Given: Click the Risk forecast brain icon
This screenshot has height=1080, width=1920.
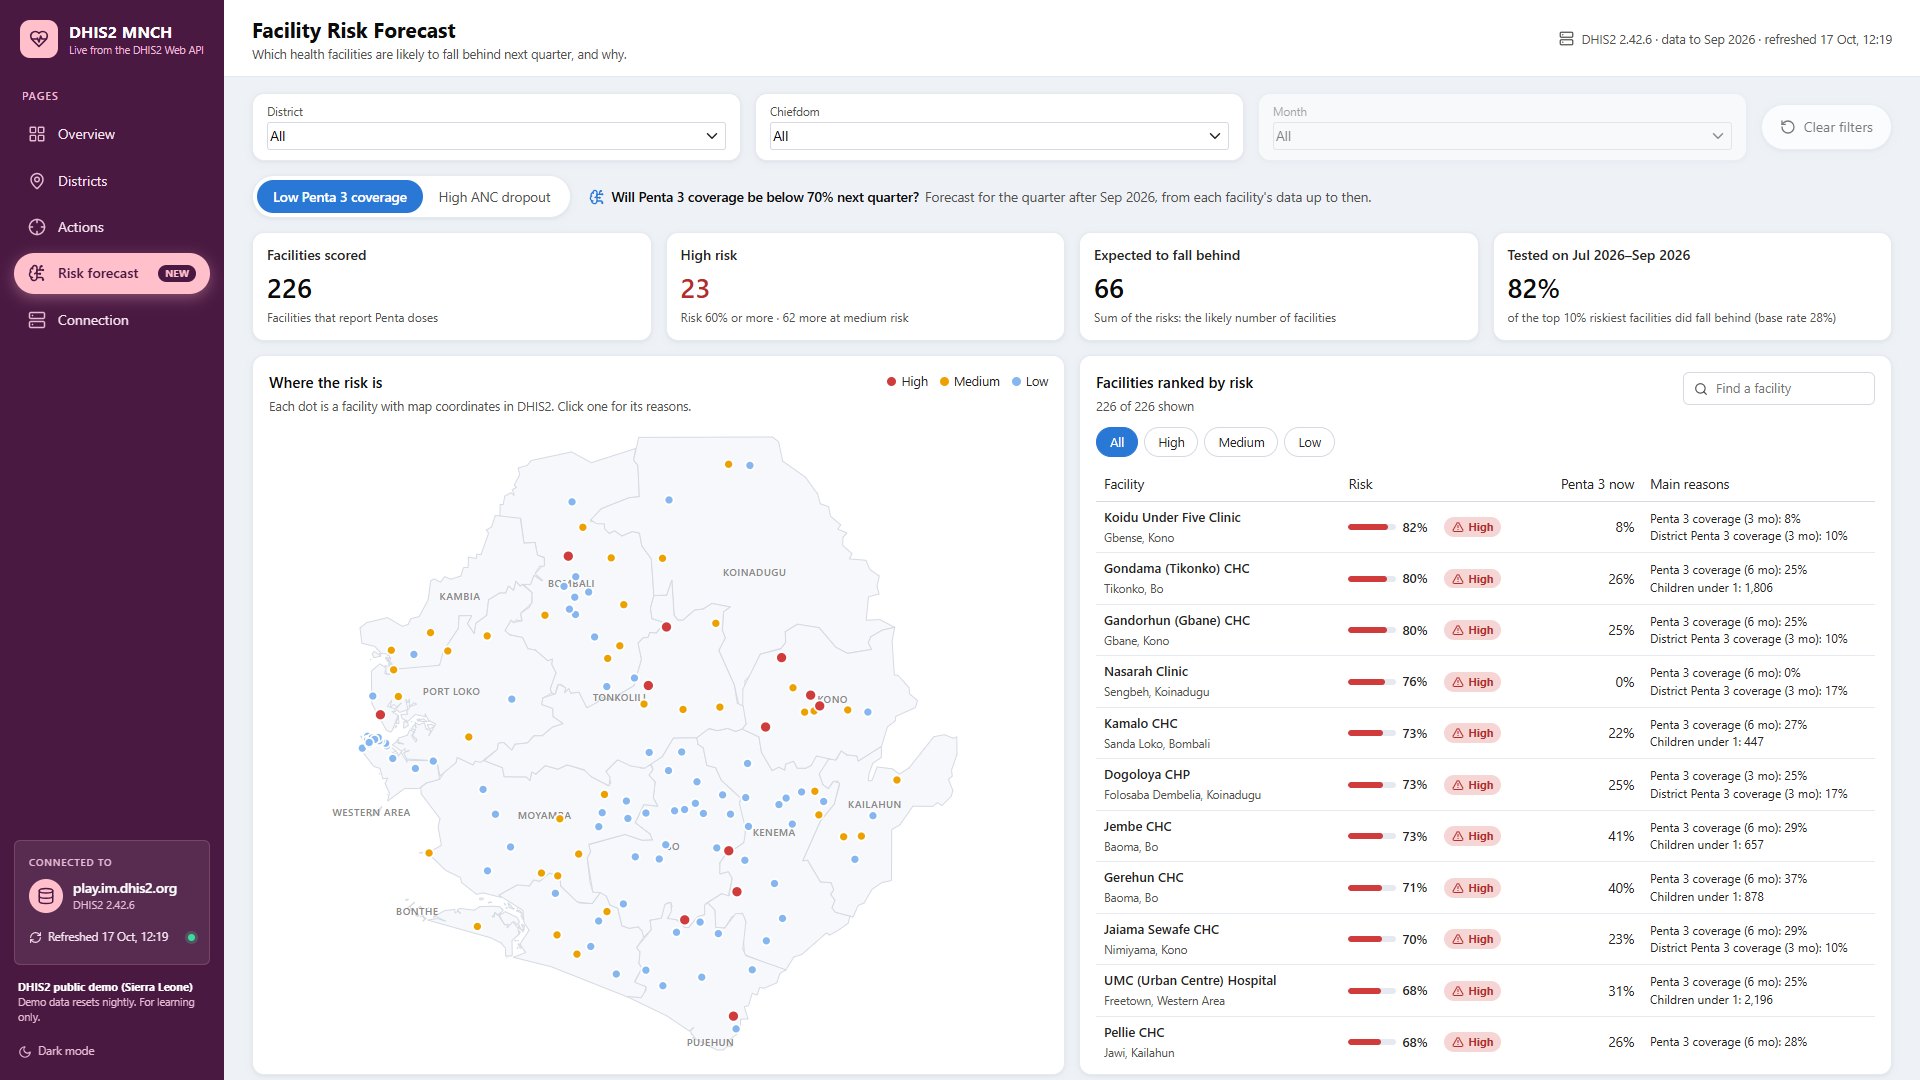Looking at the screenshot, I should (37, 273).
